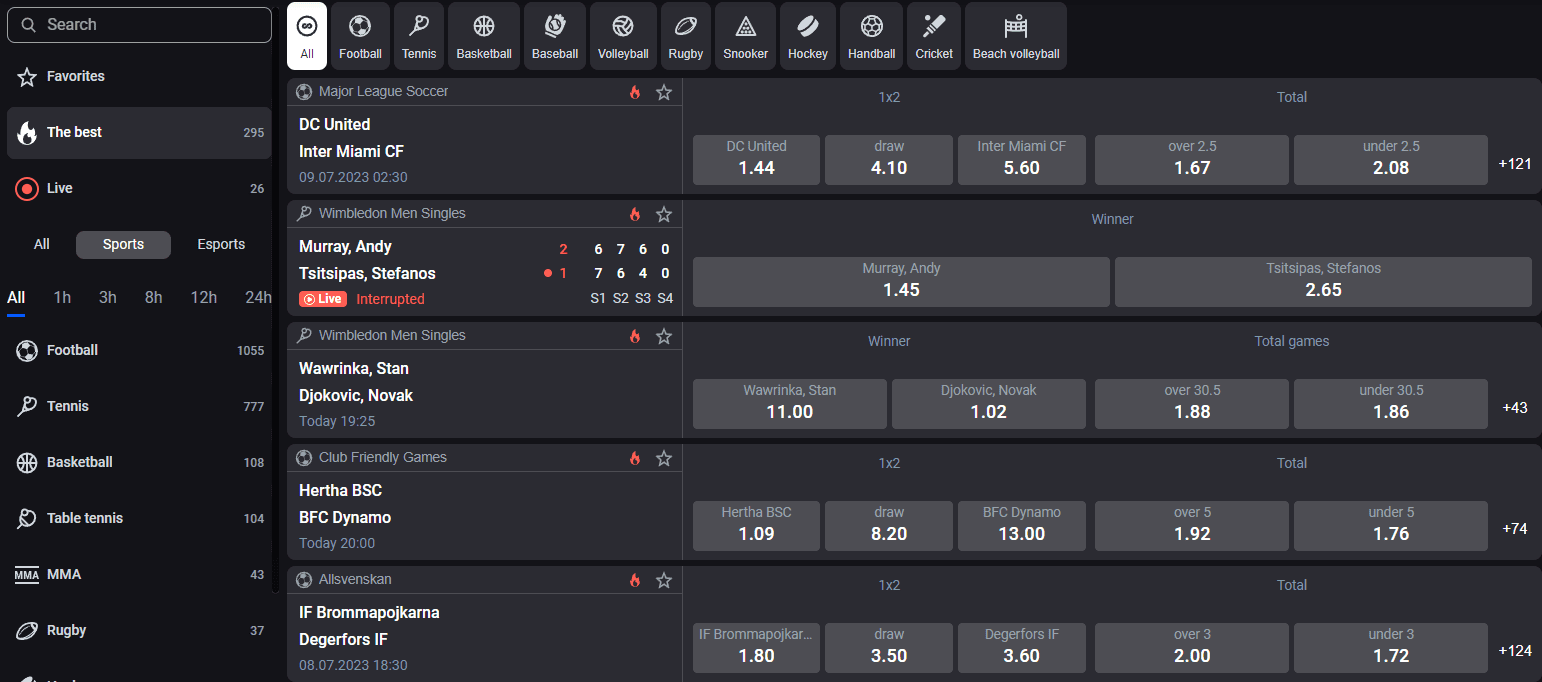Bet on DC United at 1.44 odds
This screenshot has height=682, width=1542.
click(x=756, y=160)
